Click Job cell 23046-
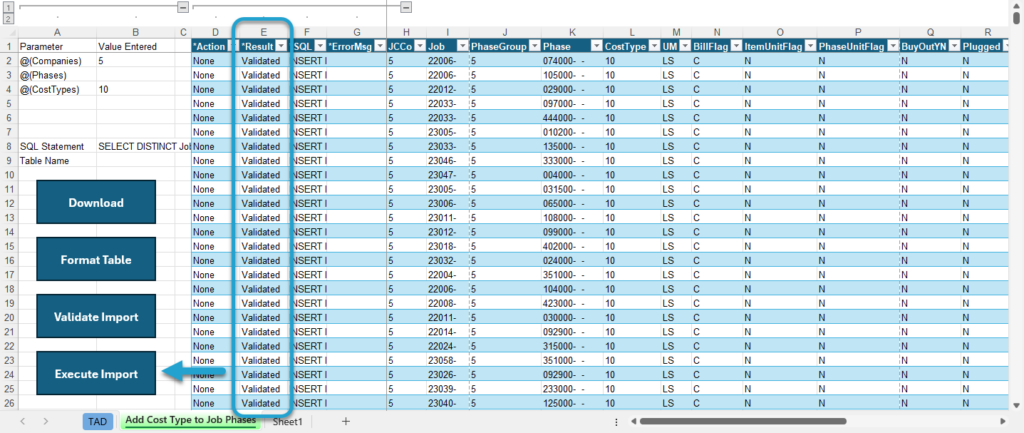Viewport: 1024px width, 433px height. (447, 161)
